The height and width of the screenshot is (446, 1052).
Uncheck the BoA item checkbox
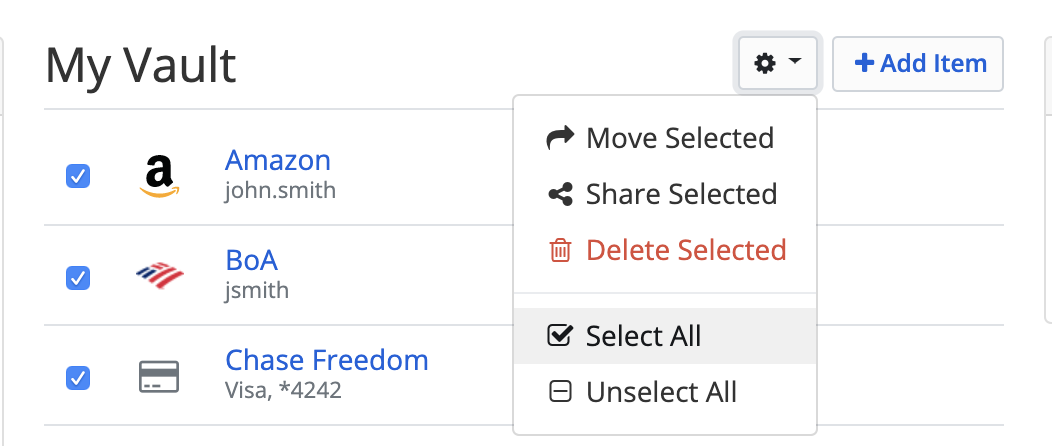coord(78,277)
